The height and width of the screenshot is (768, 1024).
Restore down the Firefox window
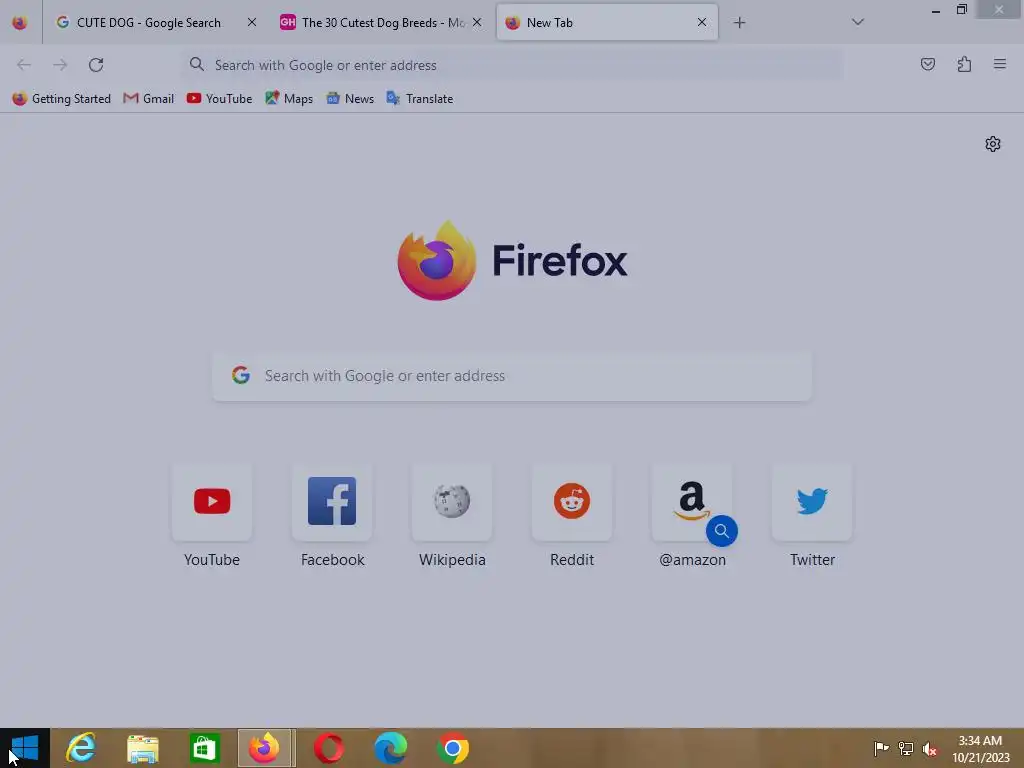(962, 9)
